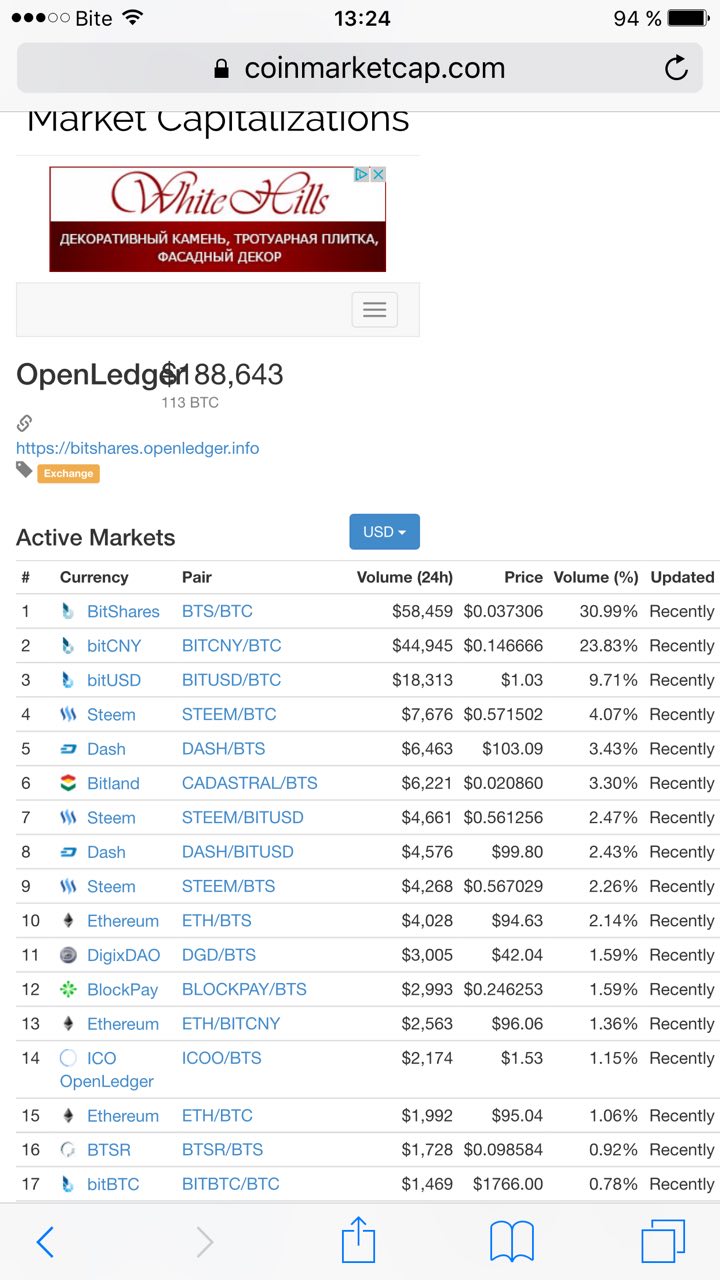Viewport: 720px width, 1280px height.
Task: Click the Bitland colored icon
Action: [x=68, y=783]
